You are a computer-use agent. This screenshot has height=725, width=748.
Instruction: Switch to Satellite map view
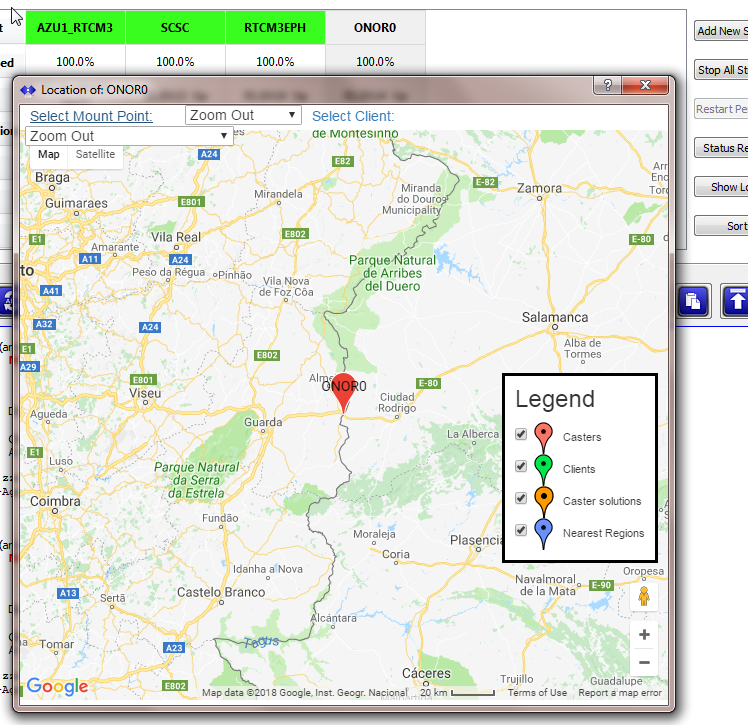tap(95, 155)
